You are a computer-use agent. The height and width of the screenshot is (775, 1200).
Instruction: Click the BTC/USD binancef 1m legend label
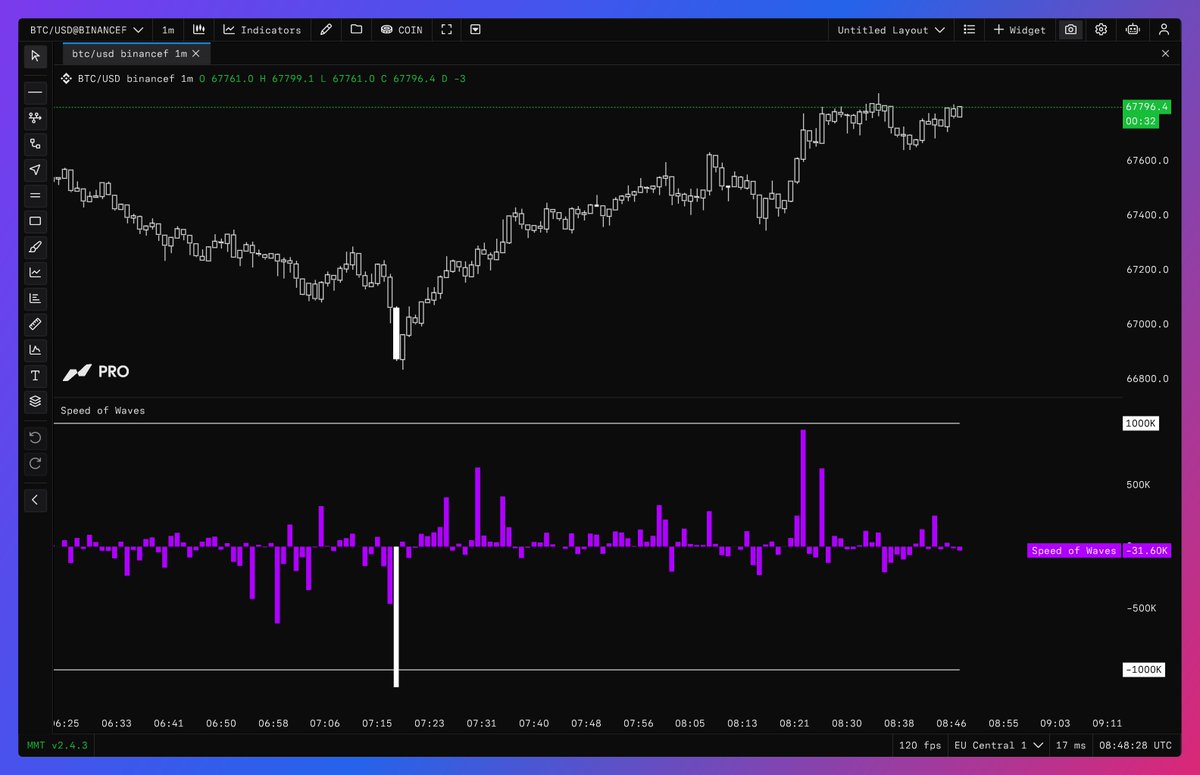(x=135, y=78)
